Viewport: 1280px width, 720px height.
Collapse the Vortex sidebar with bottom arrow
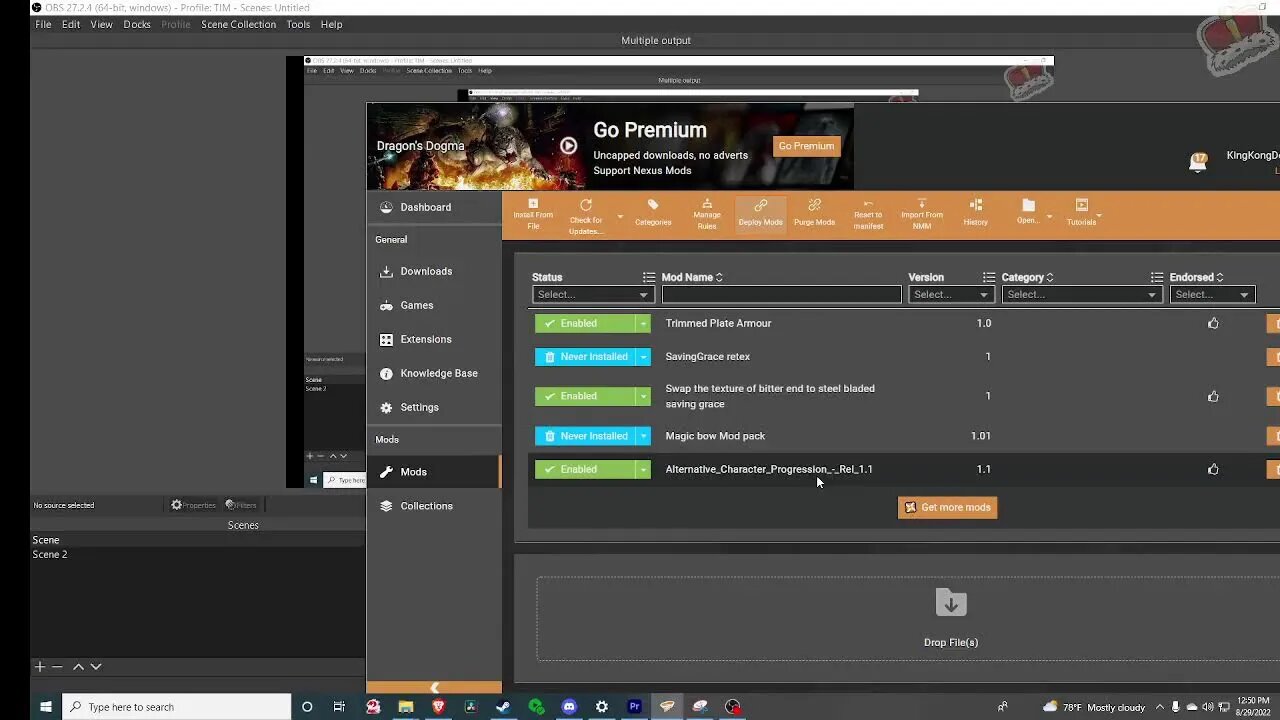tap(434, 688)
